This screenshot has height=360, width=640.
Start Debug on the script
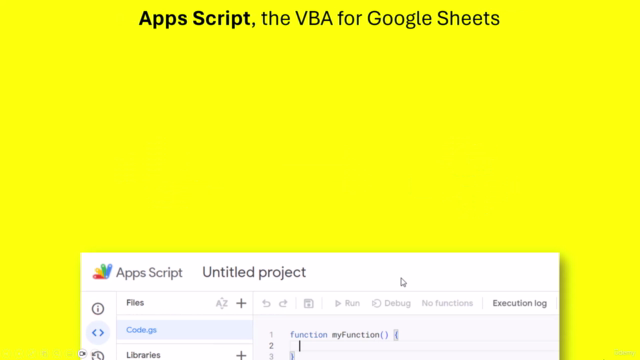tap(391, 303)
